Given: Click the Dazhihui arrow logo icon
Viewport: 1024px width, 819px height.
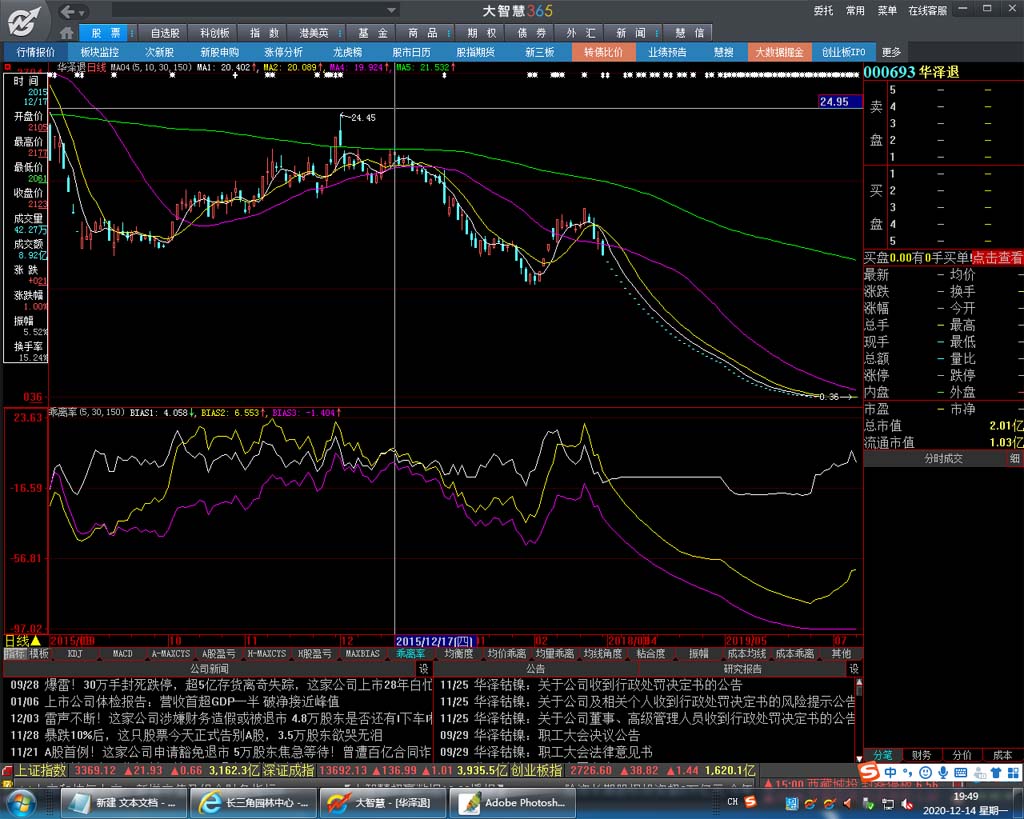Looking at the screenshot, I should point(25,20).
